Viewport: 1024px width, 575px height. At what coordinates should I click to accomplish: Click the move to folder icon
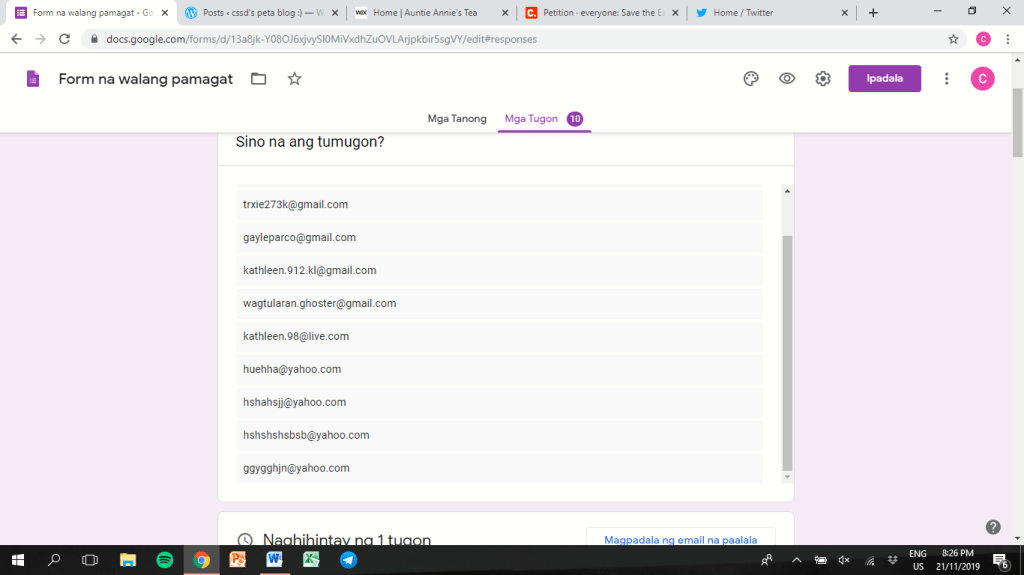(x=259, y=79)
